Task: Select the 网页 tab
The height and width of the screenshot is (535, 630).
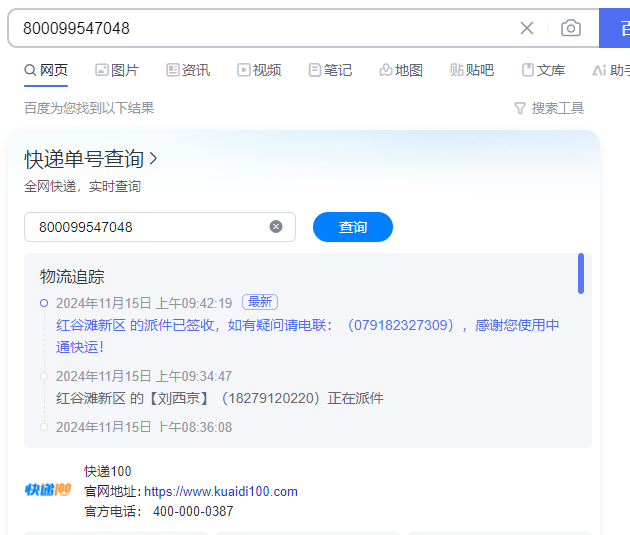Action: [46, 70]
